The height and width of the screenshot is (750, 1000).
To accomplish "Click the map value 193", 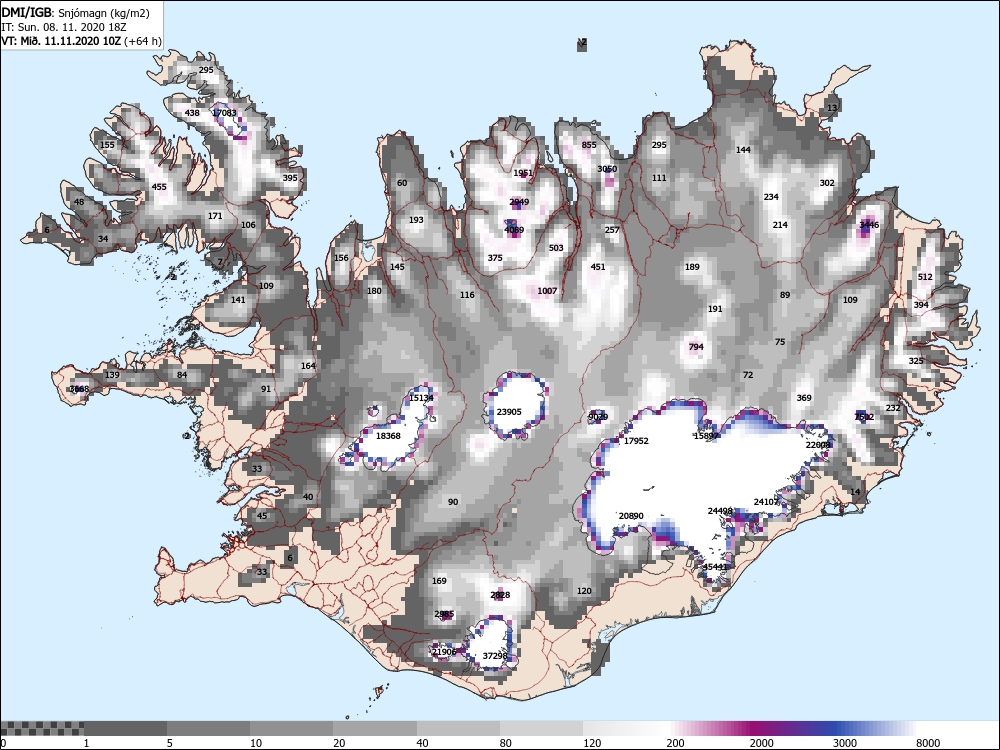I will click(x=416, y=220).
